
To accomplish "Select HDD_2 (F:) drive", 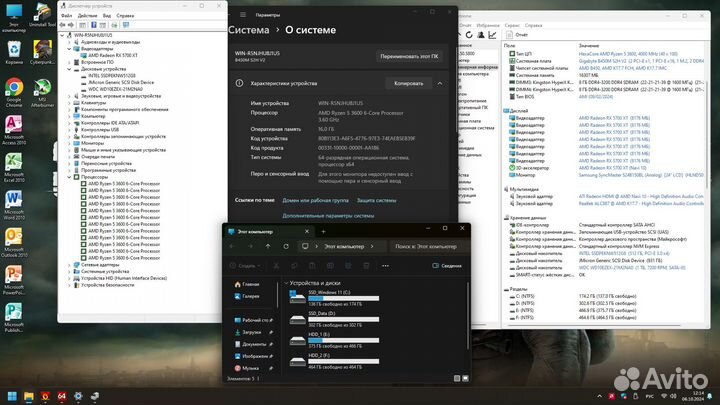I will coord(334,361).
